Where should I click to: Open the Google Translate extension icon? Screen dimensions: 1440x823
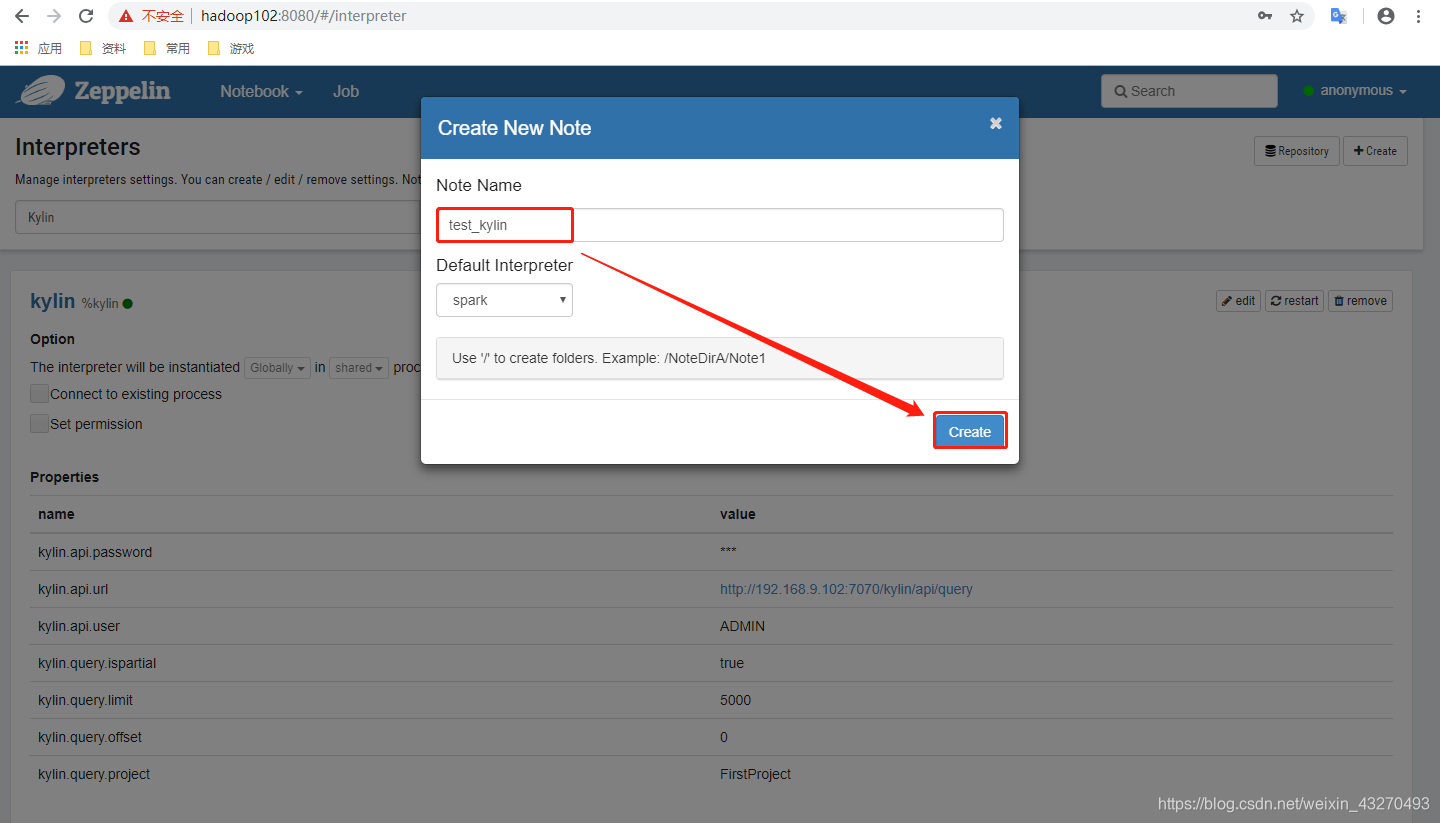click(x=1338, y=16)
